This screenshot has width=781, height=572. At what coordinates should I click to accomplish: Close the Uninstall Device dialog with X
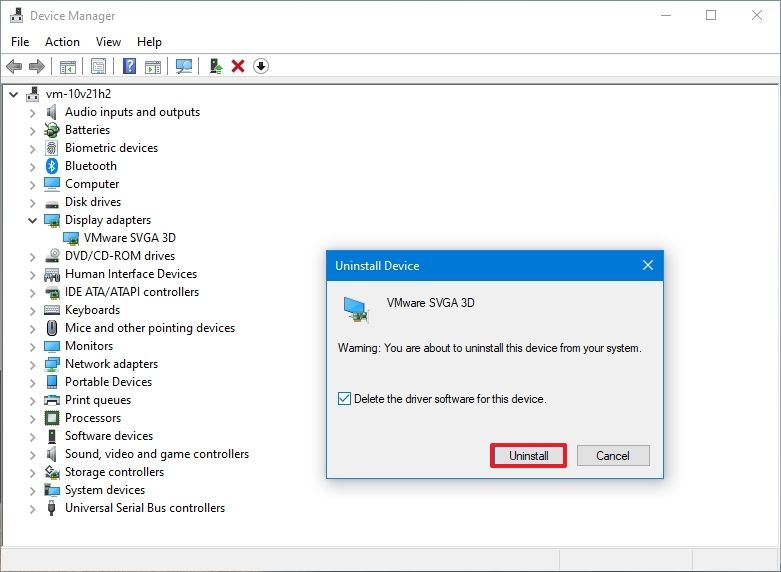coord(648,265)
